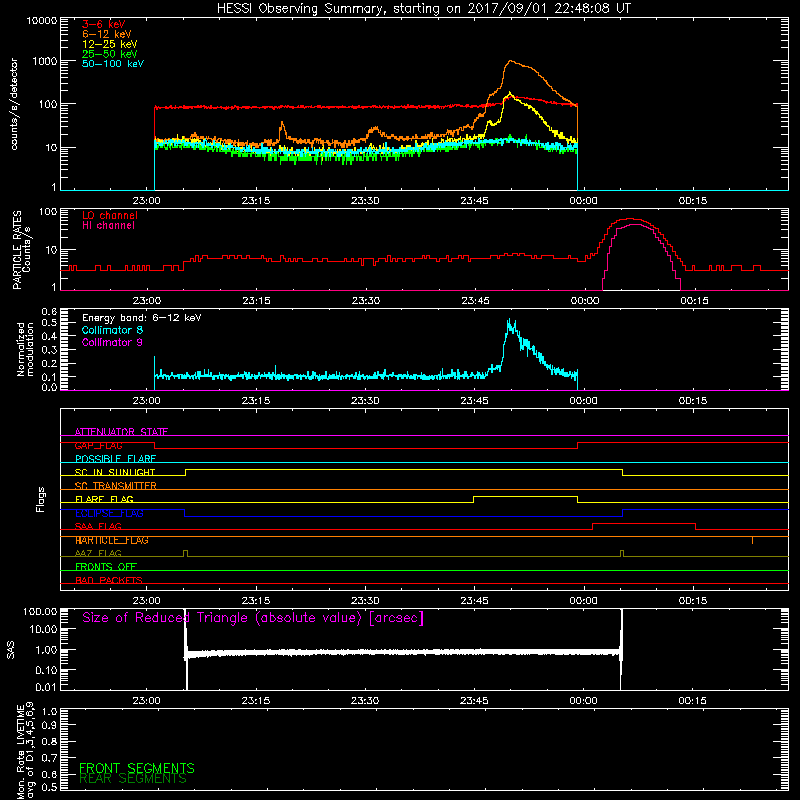Click the PARTICLE_FLAG label
The image size is (800, 800).
112,540
